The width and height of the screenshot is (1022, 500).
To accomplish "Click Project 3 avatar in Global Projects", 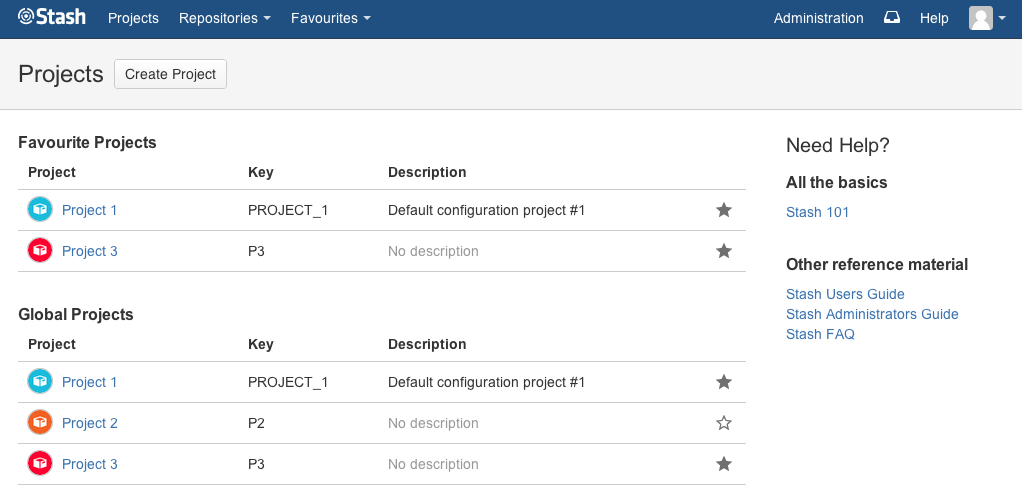I will point(39,464).
